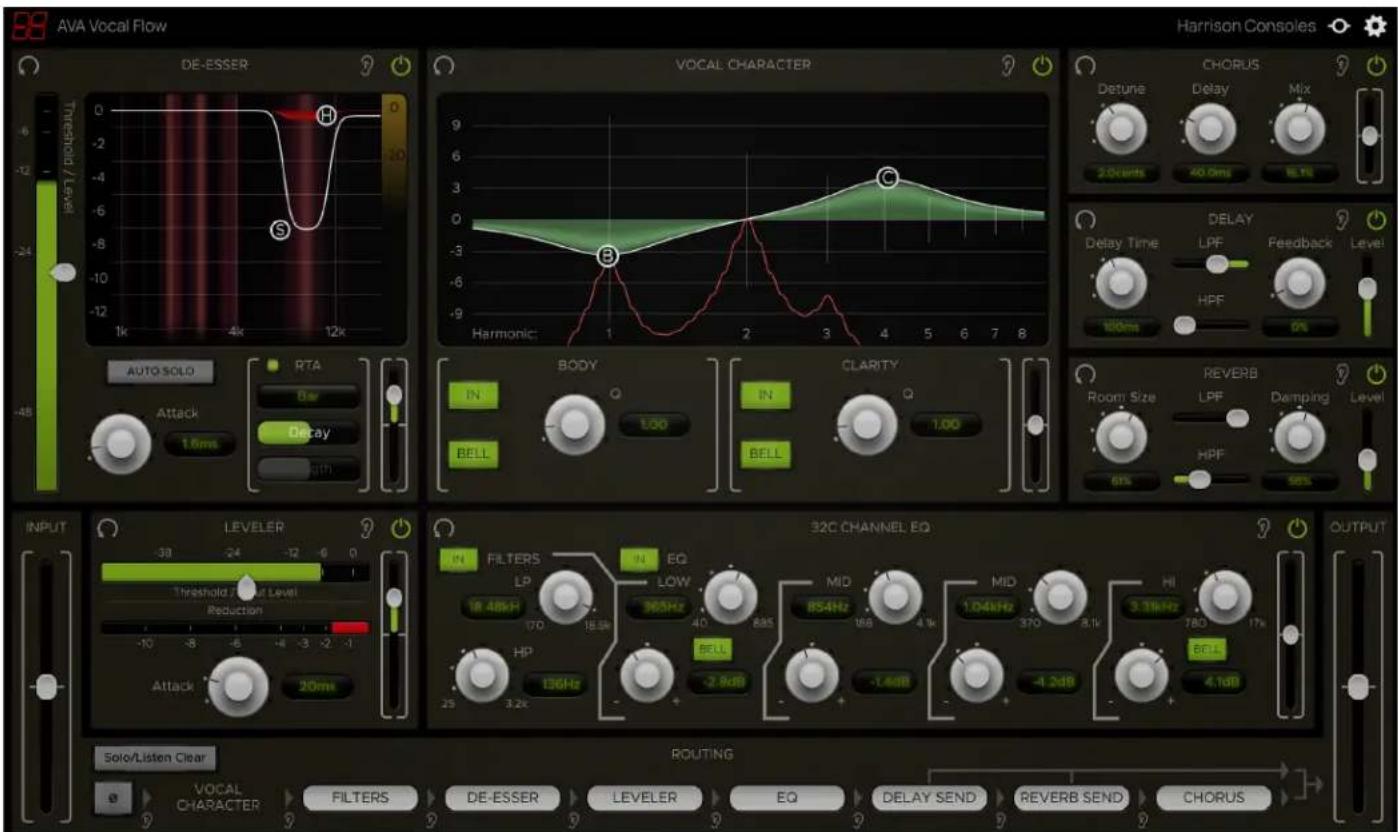The width and height of the screenshot is (1398, 832).
Task: Click the RTA Decay slider
Action: pos(308,433)
